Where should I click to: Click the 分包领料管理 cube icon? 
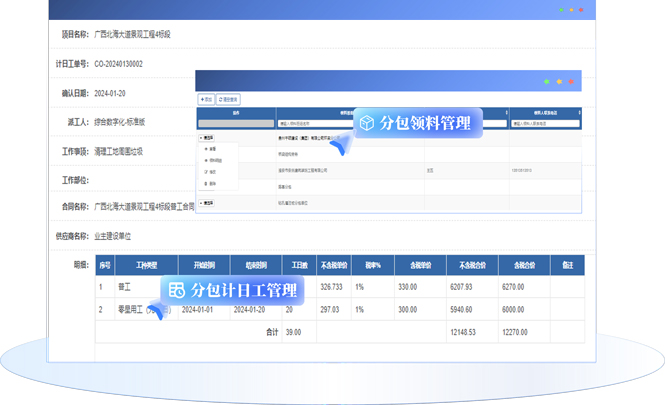[367, 123]
